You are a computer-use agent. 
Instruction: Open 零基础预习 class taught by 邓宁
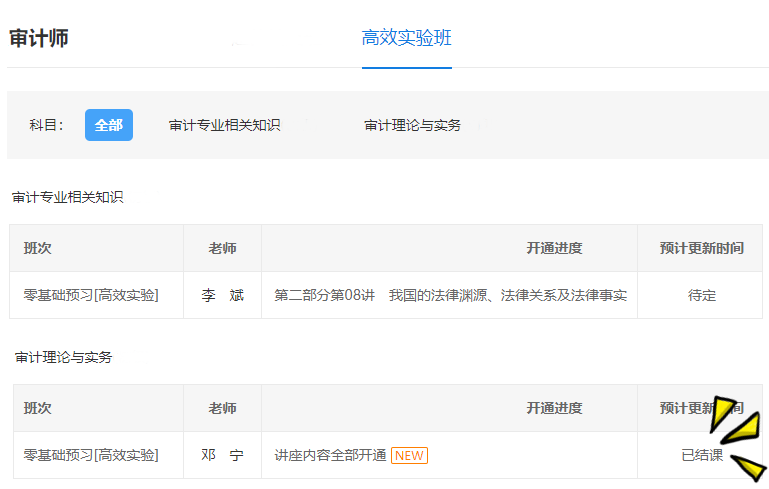[x=91, y=455]
